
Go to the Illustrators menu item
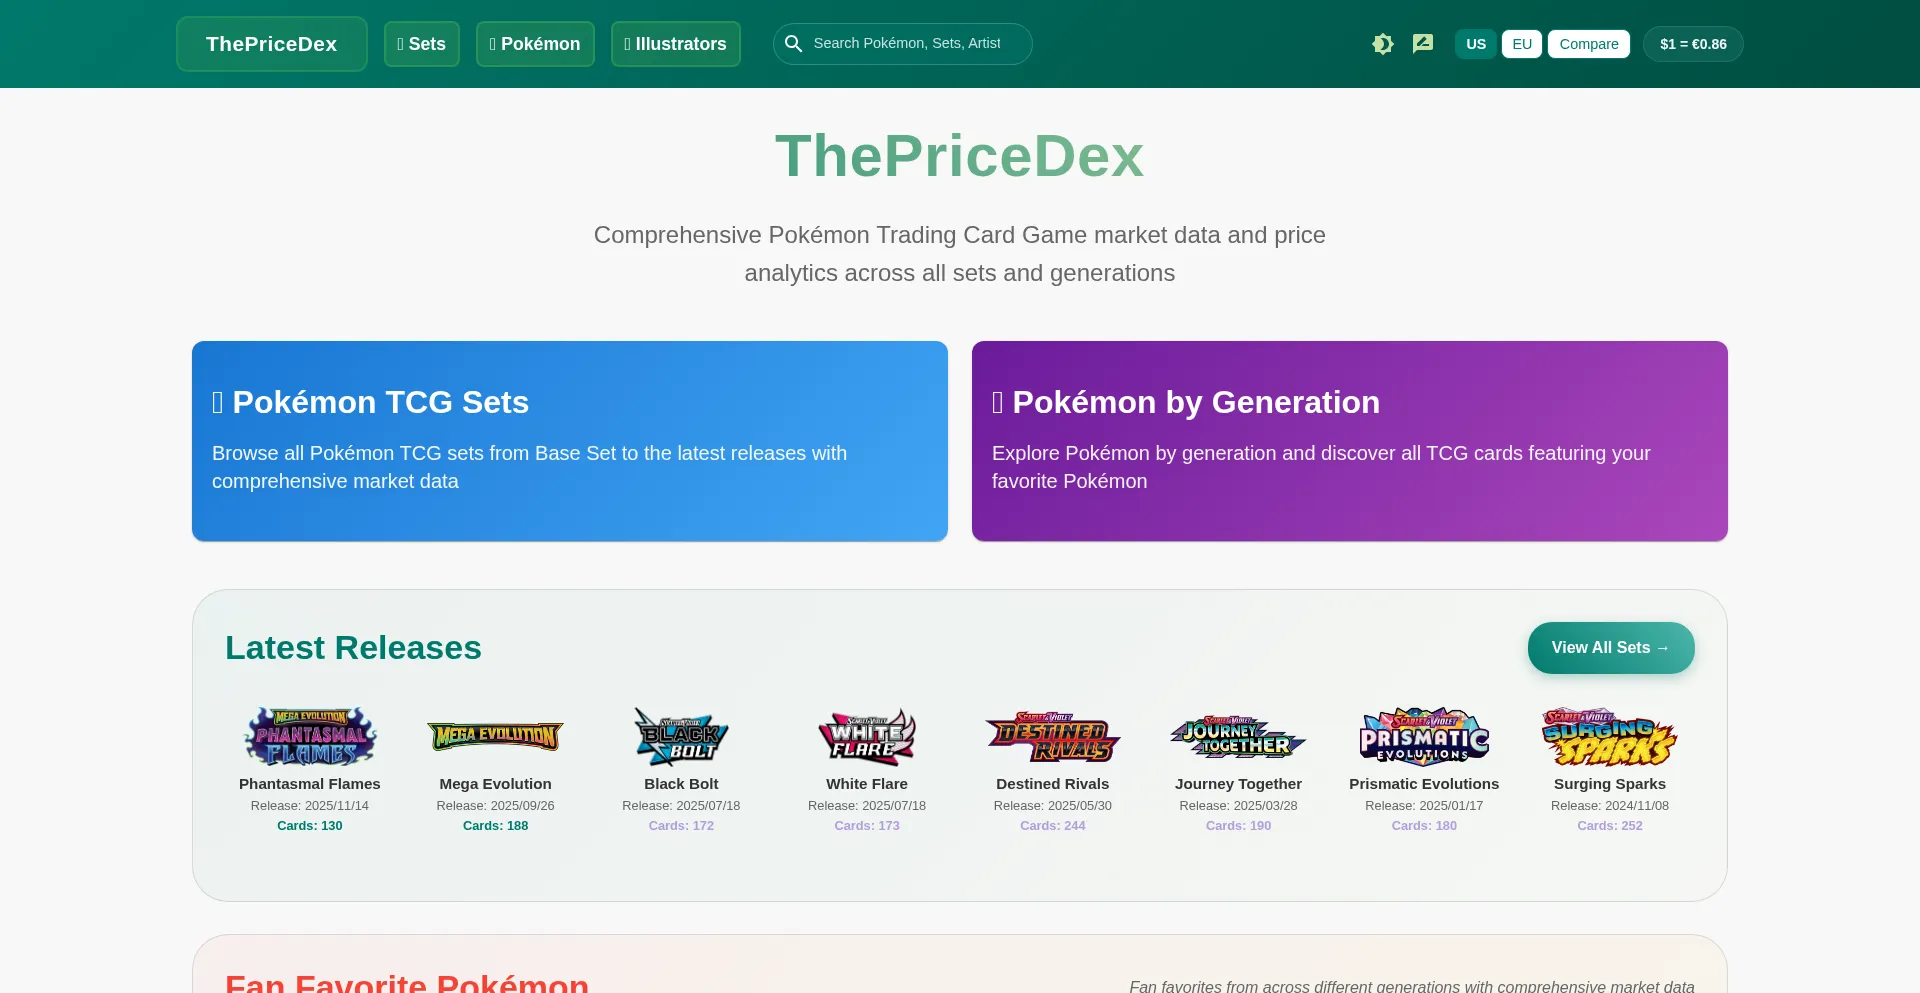tap(676, 44)
